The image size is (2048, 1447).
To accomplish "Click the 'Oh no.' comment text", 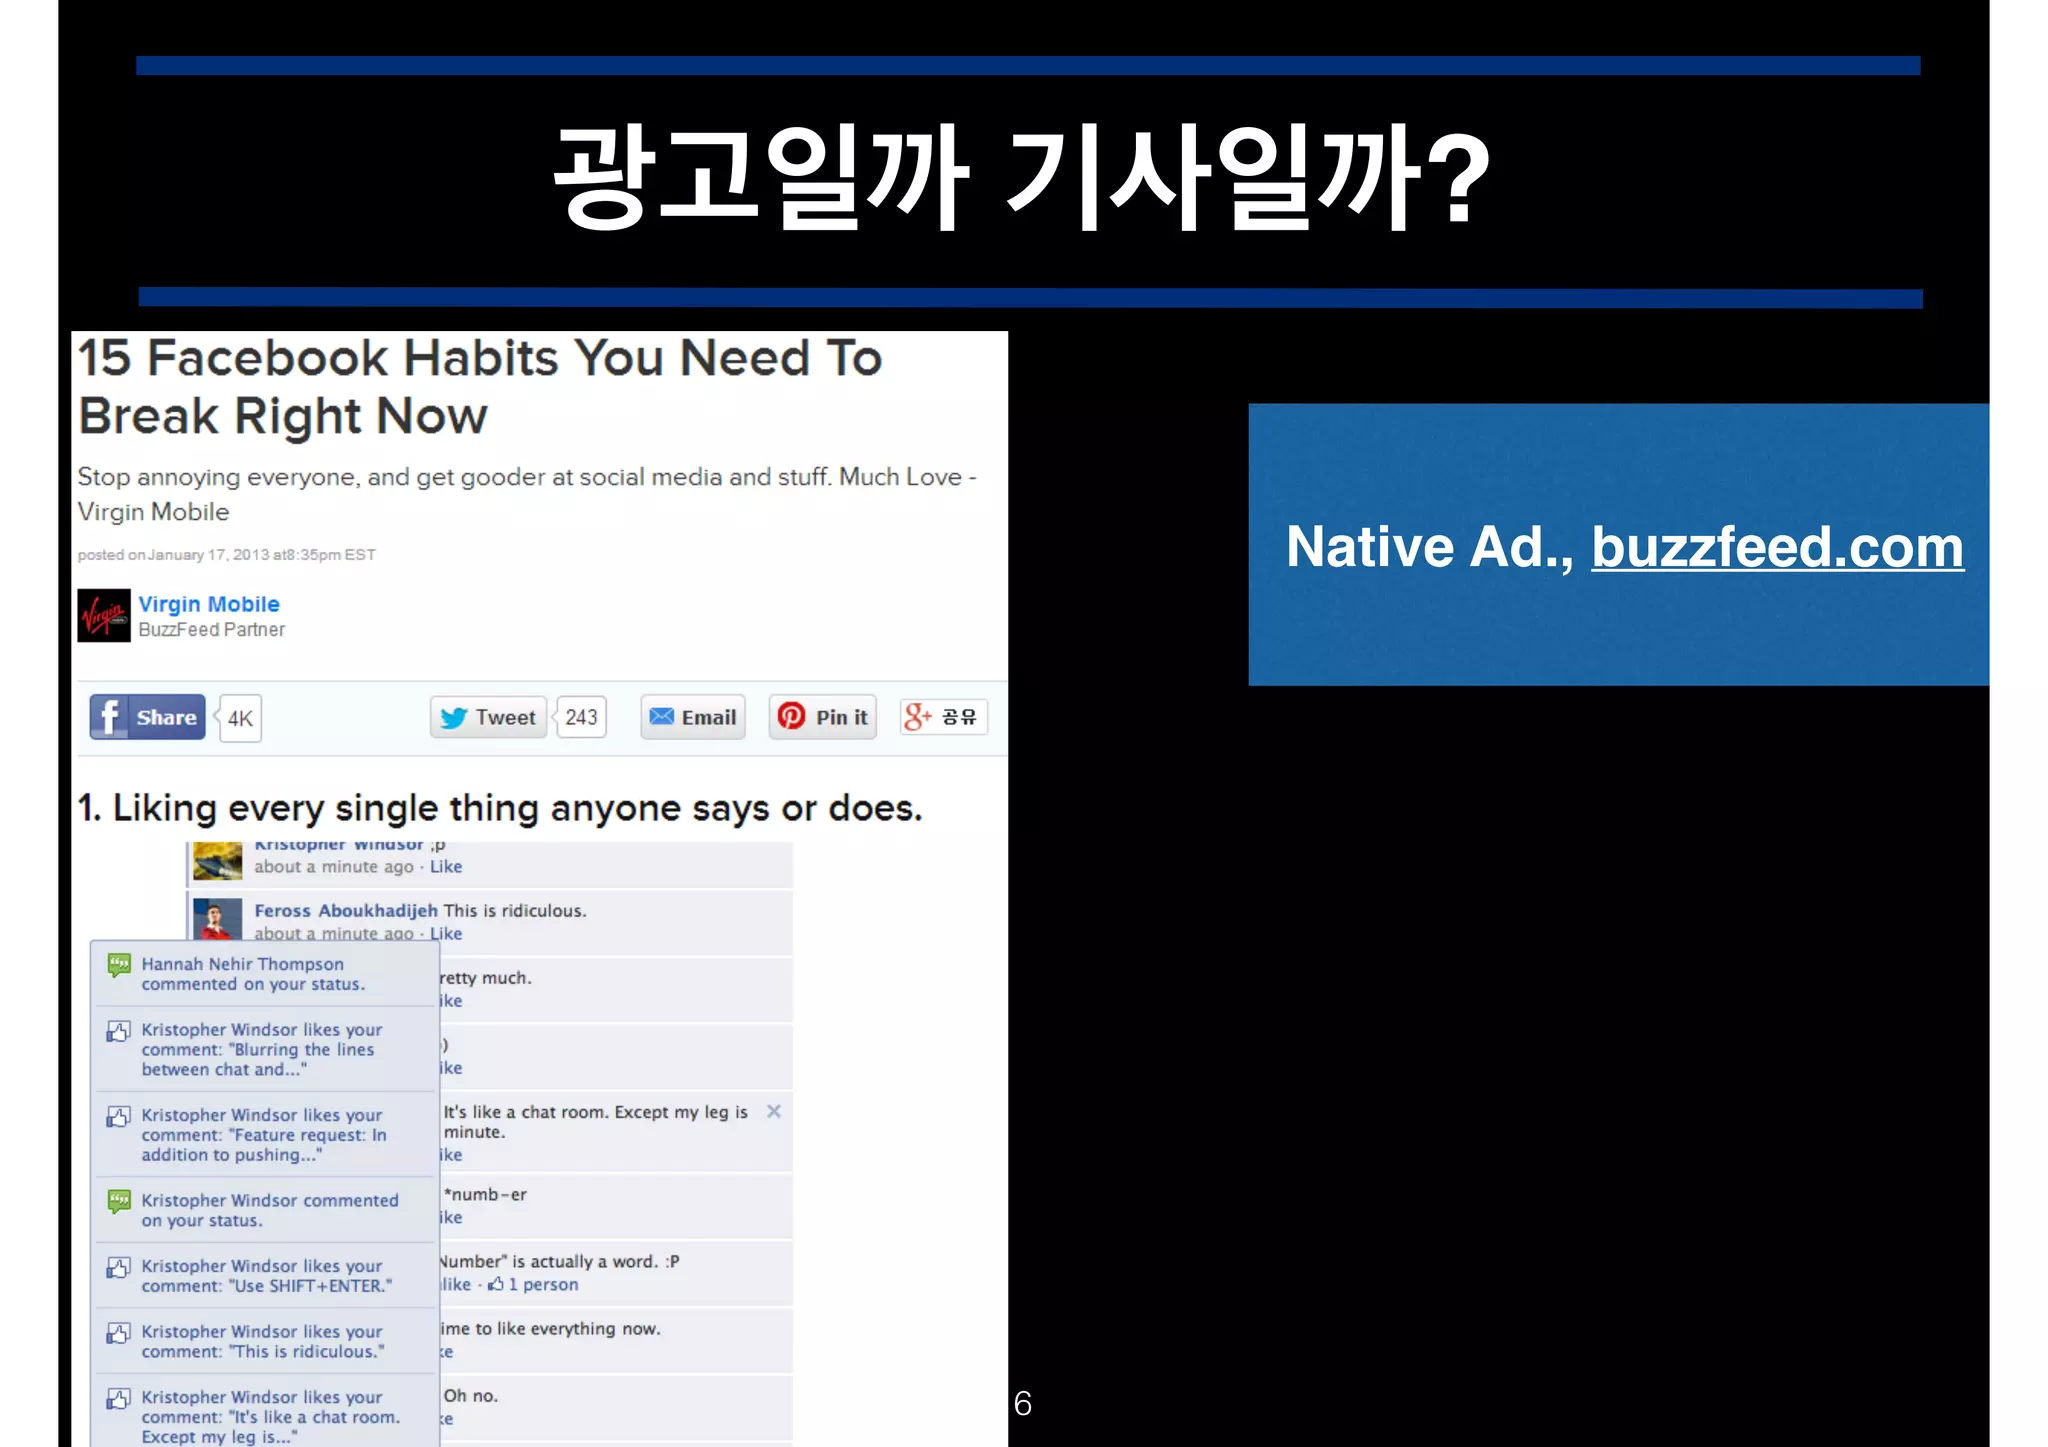I will point(471,1396).
